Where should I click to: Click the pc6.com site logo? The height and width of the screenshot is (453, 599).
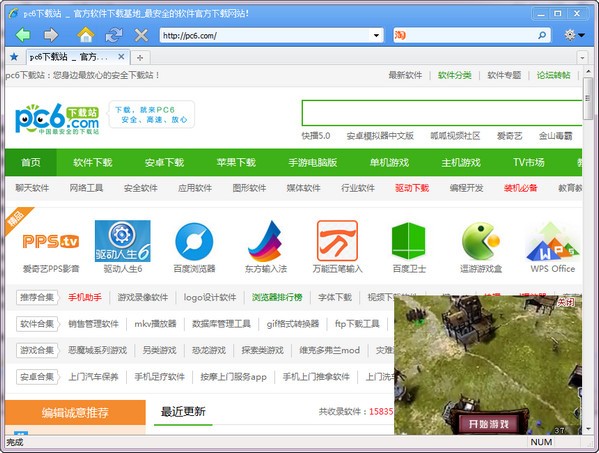click(x=57, y=119)
